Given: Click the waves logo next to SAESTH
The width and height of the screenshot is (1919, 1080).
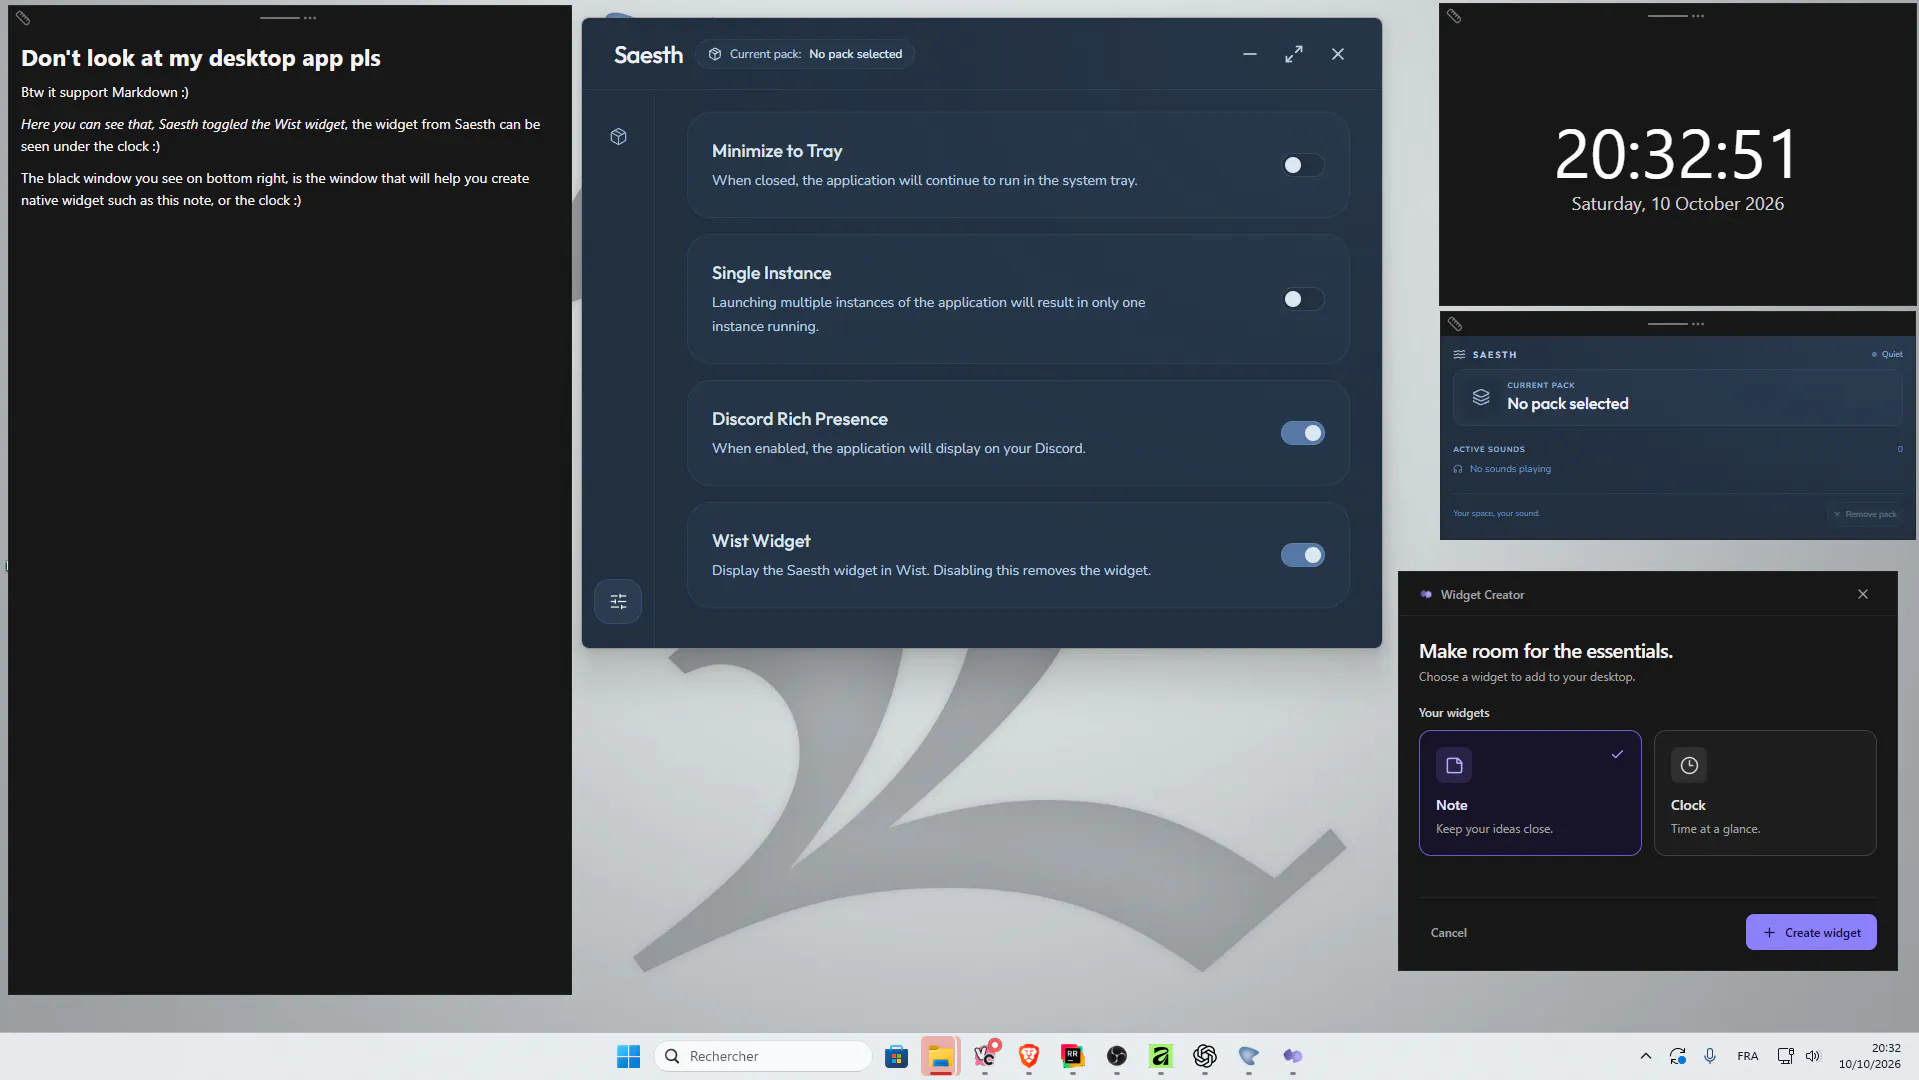Looking at the screenshot, I should (1460, 354).
